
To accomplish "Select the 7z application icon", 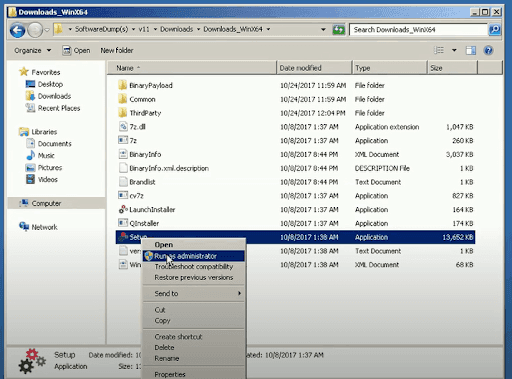I will click(x=123, y=140).
